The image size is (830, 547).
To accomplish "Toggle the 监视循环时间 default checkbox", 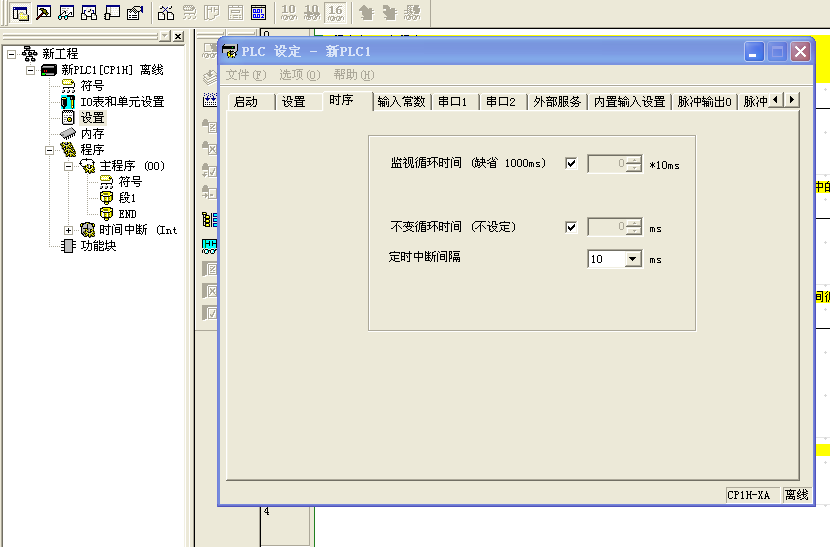I will point(571,164).
